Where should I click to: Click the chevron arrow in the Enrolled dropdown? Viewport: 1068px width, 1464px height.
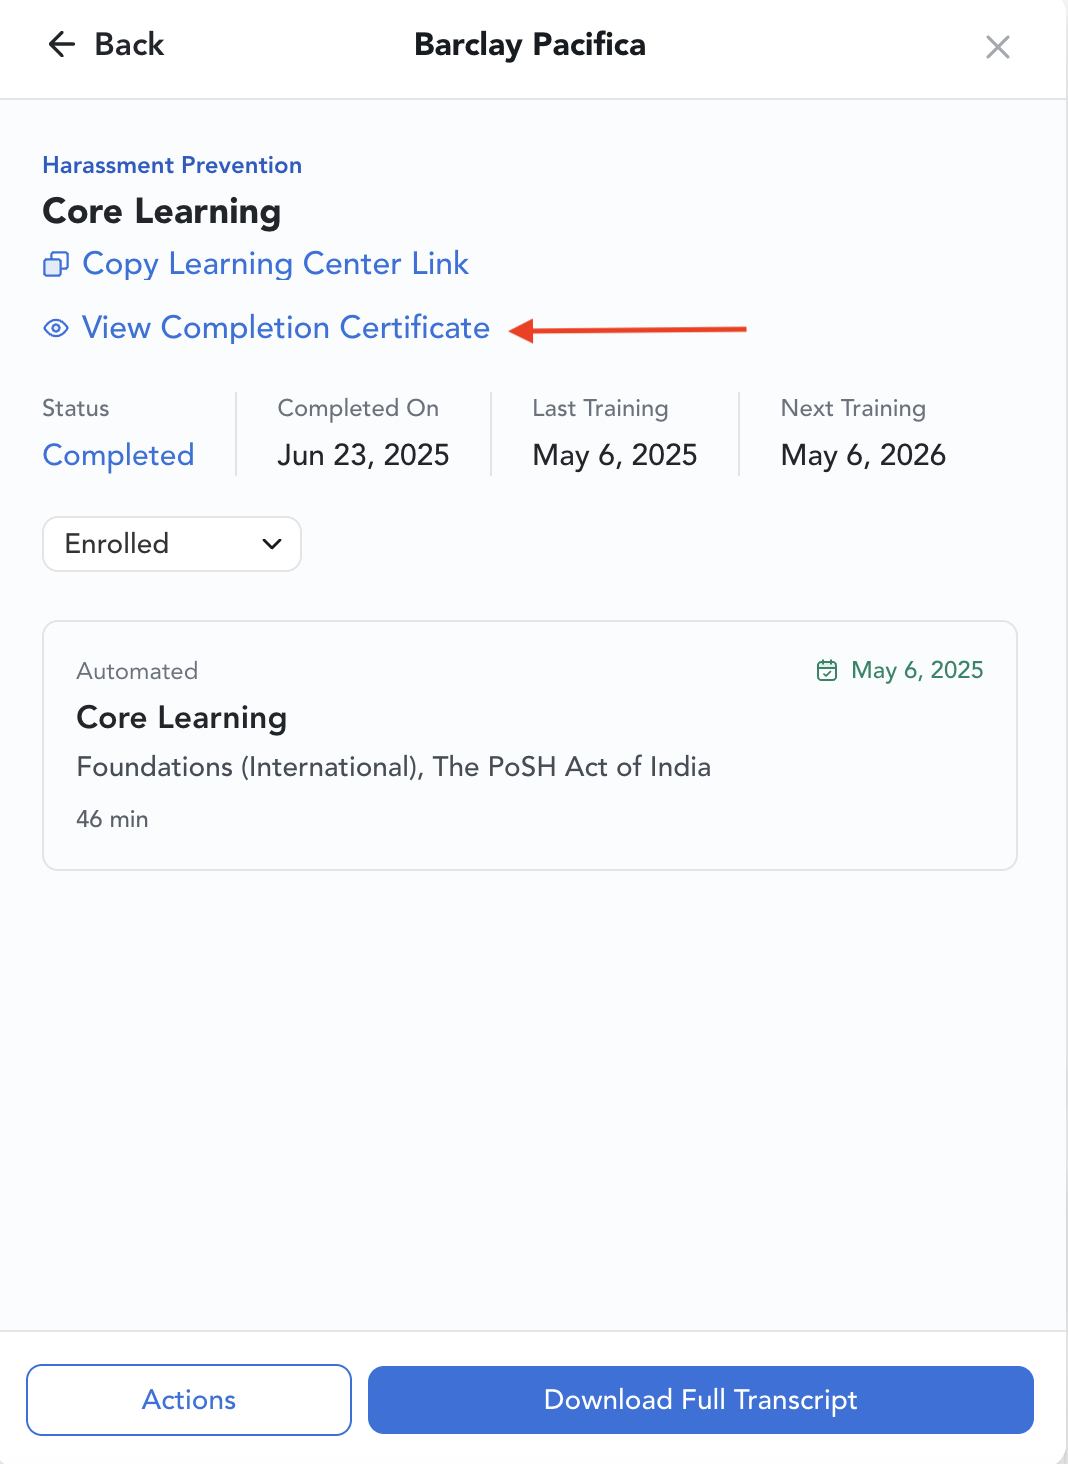coord(271,544)
